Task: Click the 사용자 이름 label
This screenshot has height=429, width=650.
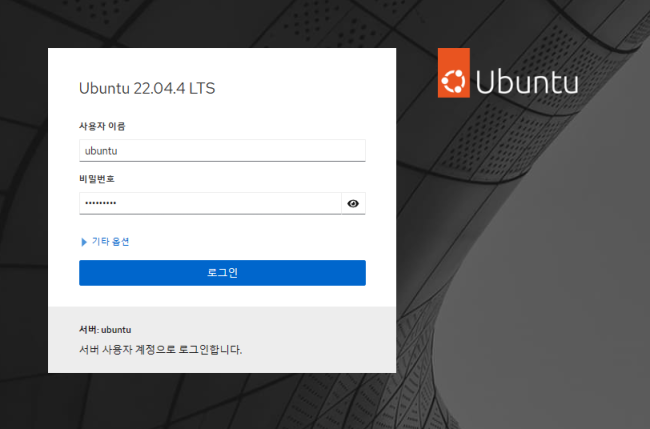Action: pos(102,126)
